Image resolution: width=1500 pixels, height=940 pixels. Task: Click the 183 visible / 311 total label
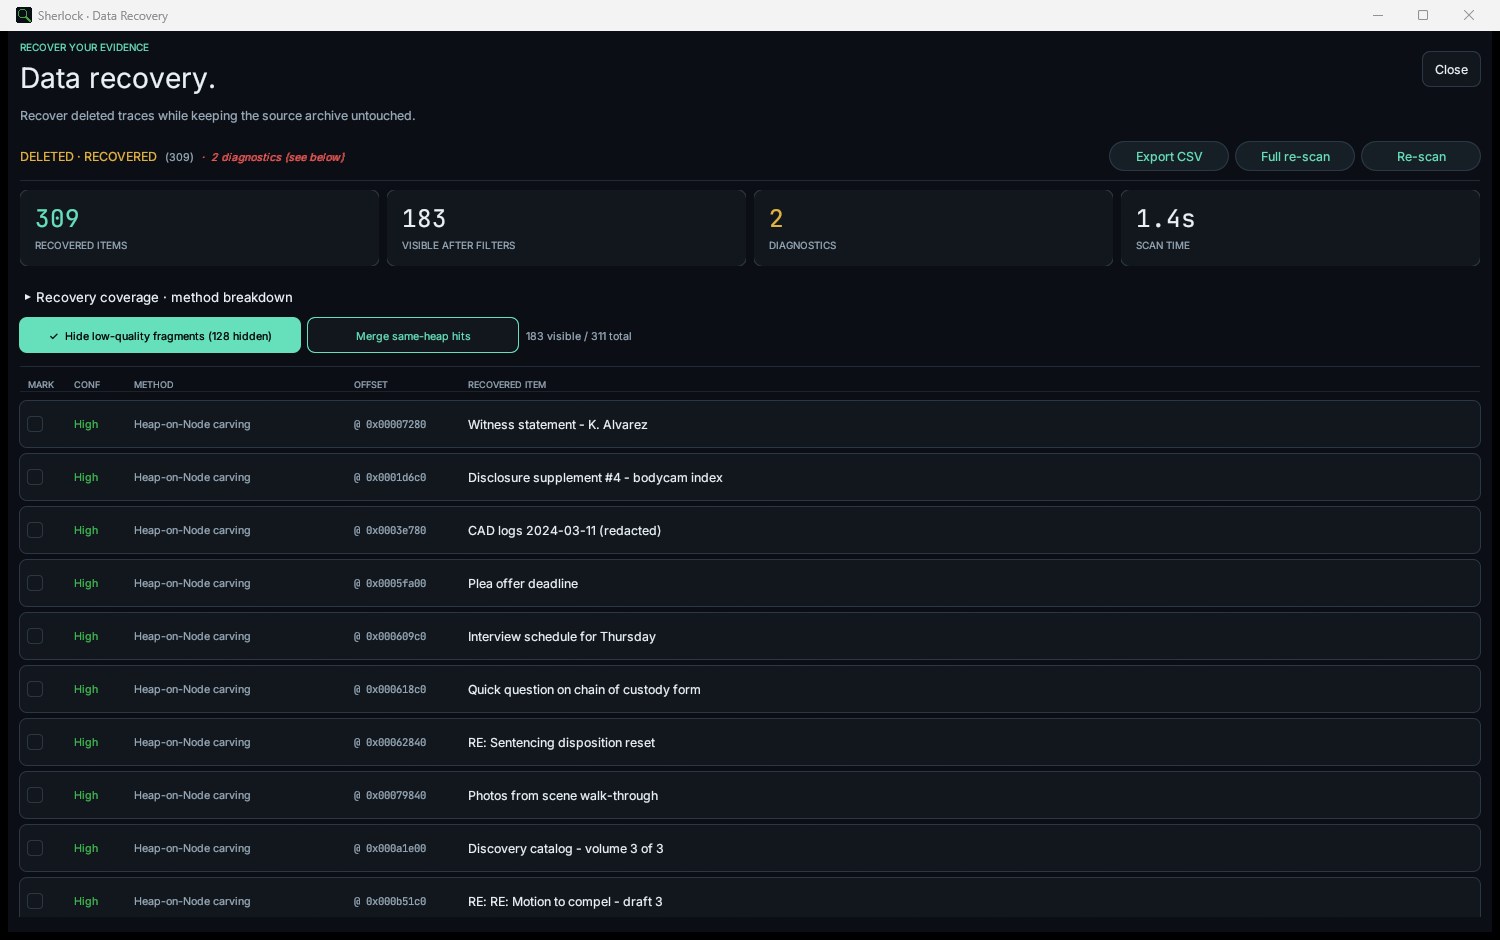[579, 336]
